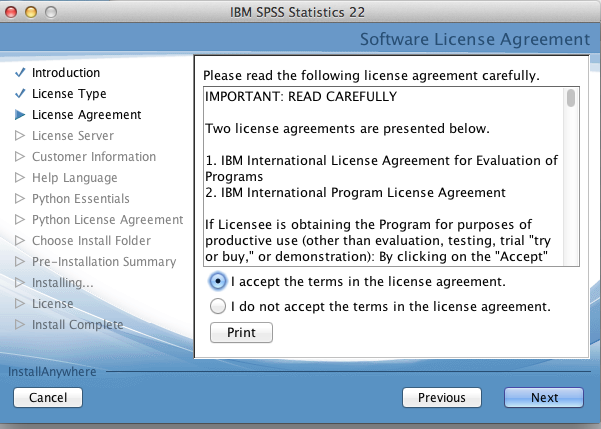Click the Customer Information step arrow icon
The image size is (601, 429).
[x=20, y=156]
